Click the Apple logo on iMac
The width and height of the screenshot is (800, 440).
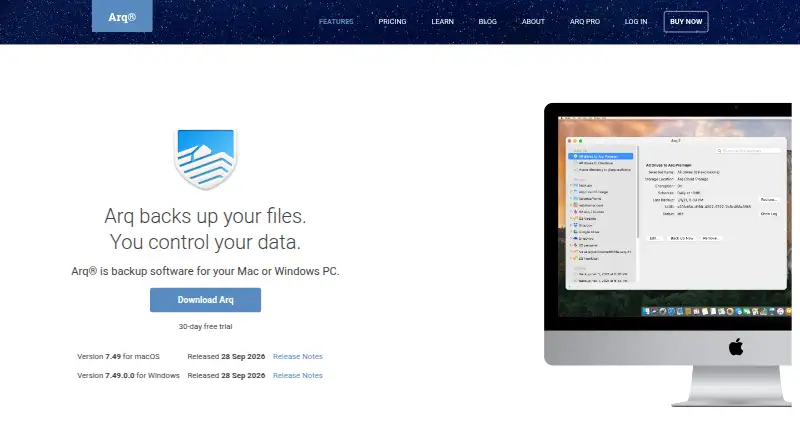point(736,347)
